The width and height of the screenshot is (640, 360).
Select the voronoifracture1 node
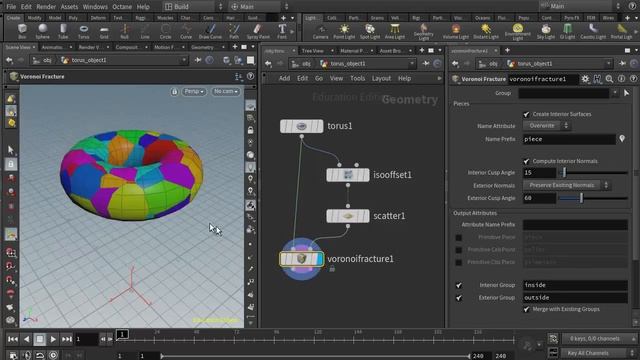pos(302,259)
